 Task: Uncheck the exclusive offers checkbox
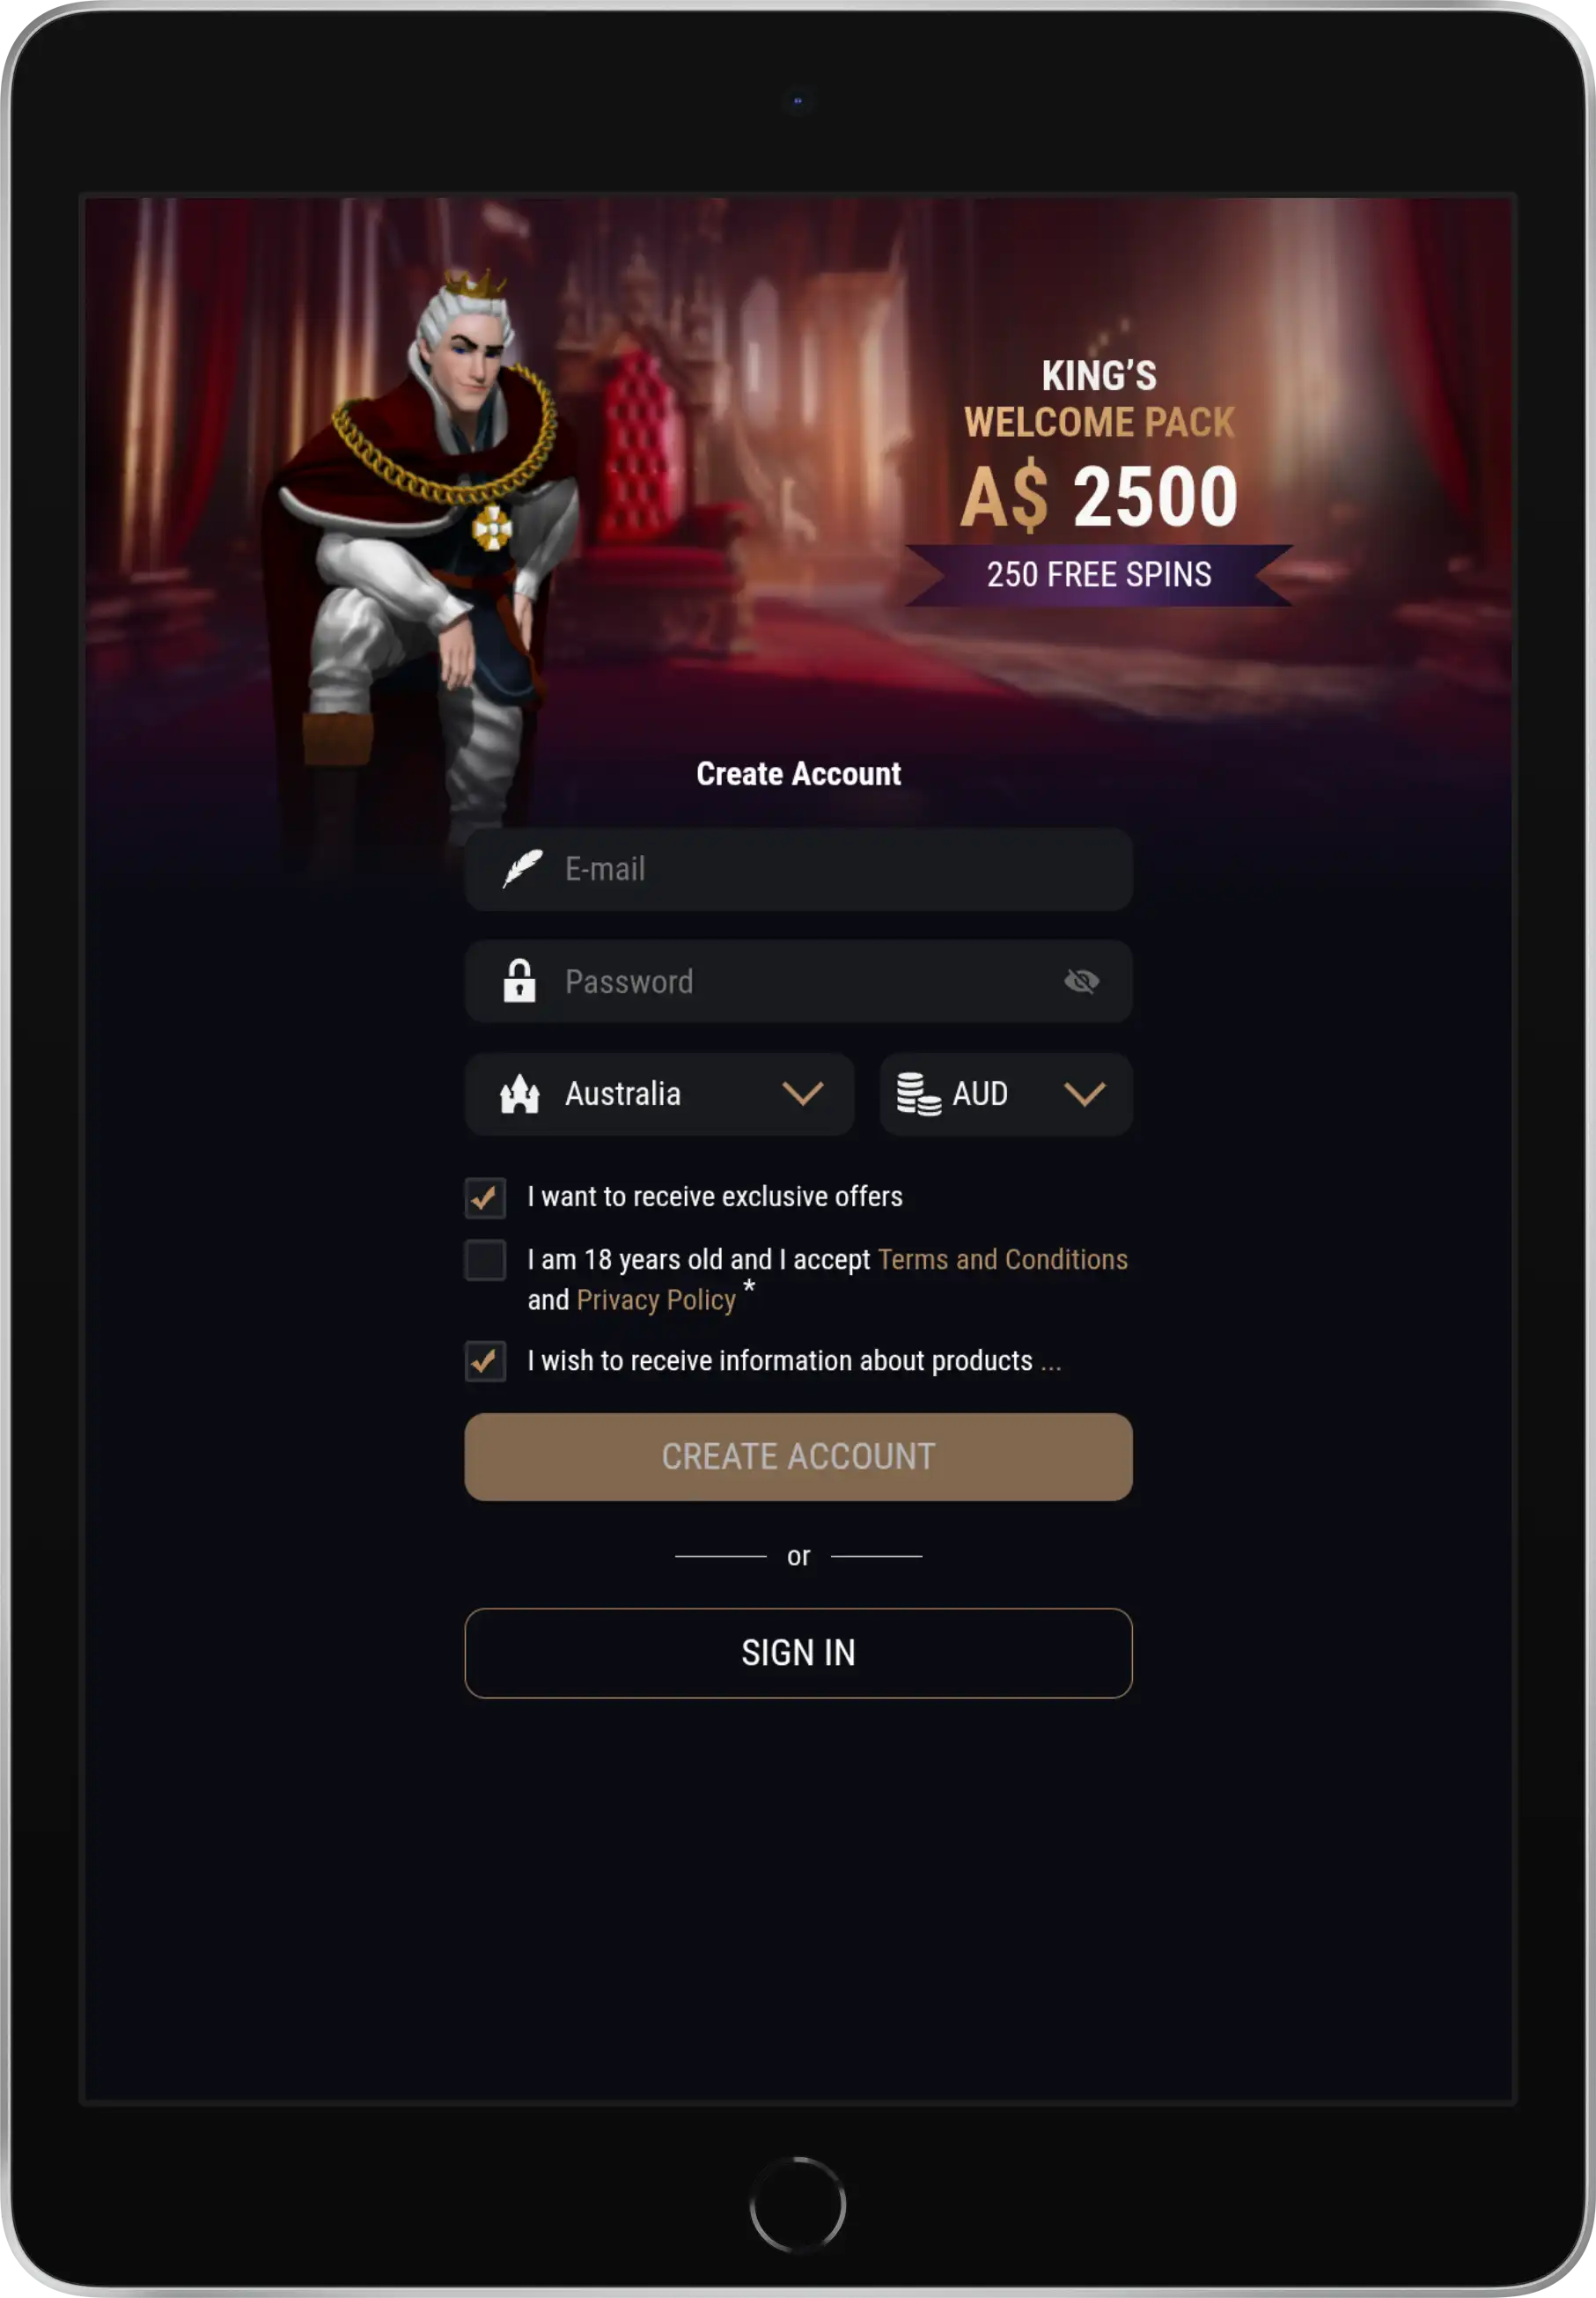pos(486,1198)
